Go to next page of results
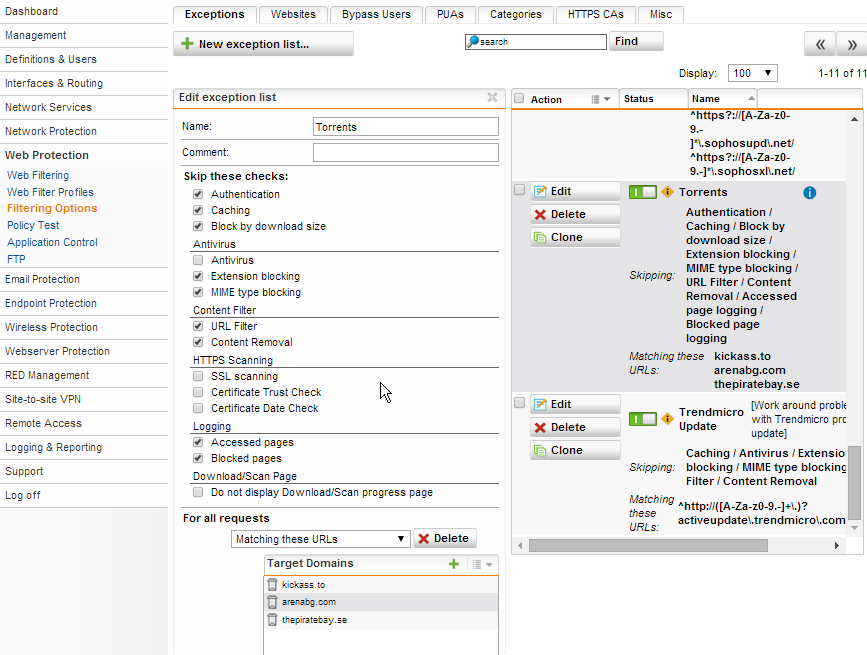This screenshot has width=867, height=655. (x=852, y=44)
